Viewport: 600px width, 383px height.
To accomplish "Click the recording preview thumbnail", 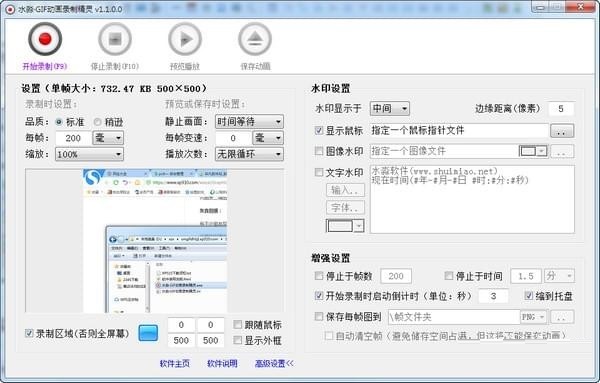I will (155, 241).
